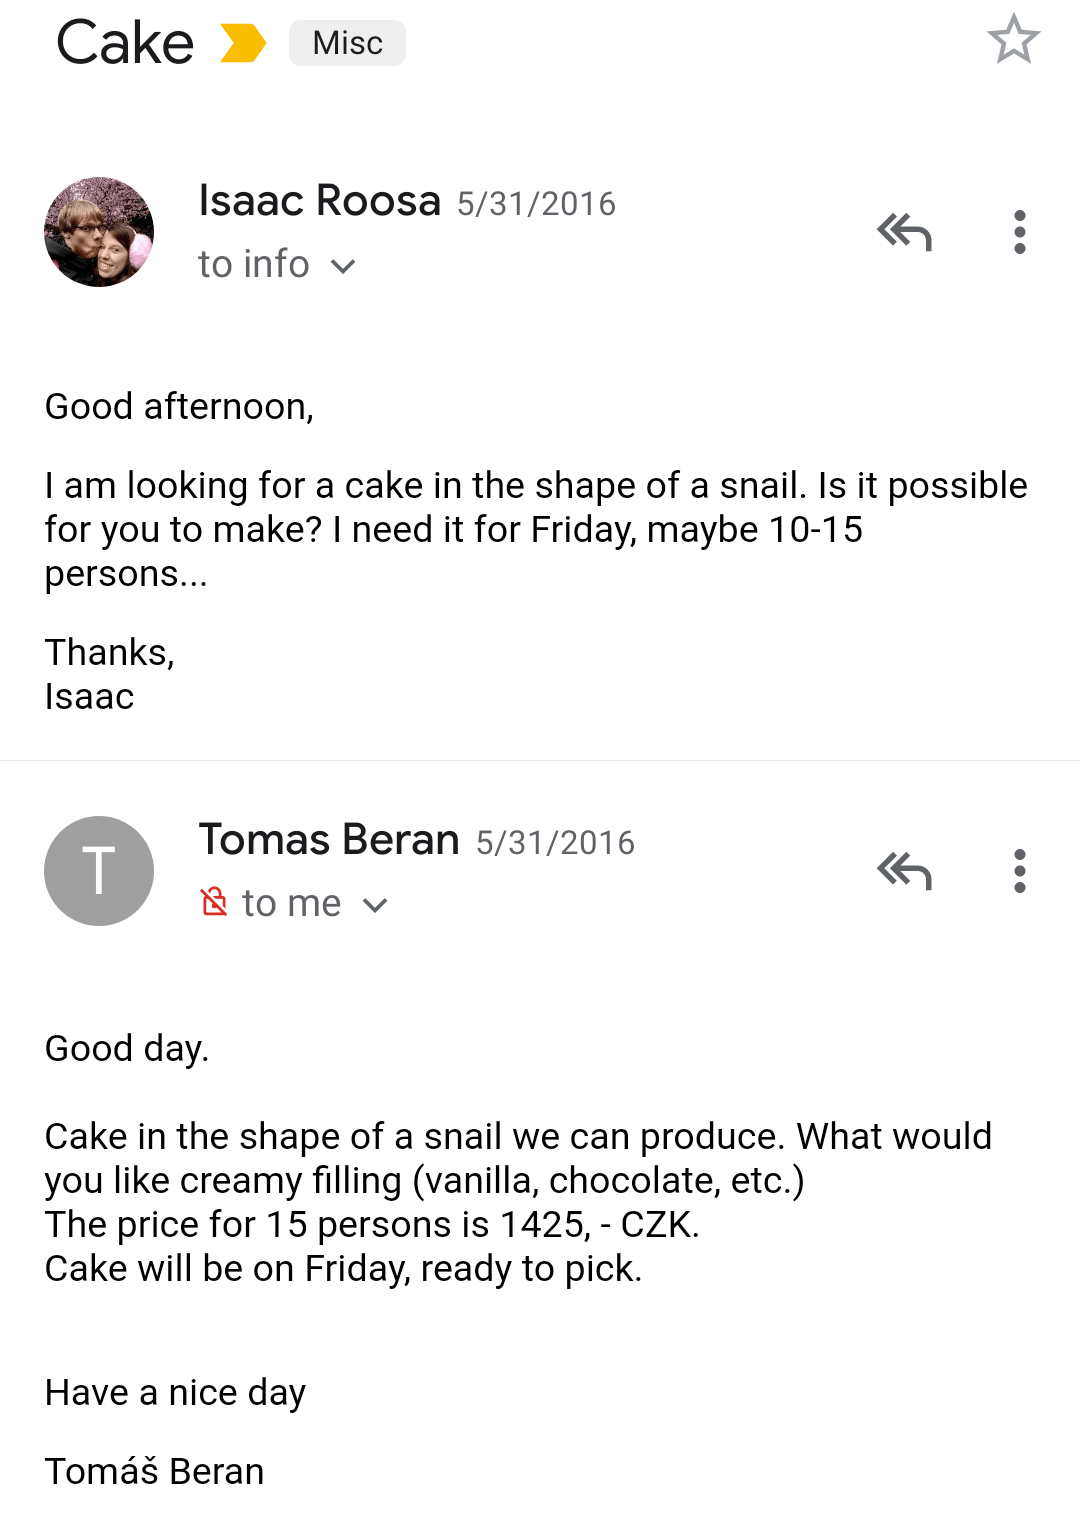1080x1513 pixels.
Task: Open Isaac Roosa's profile photo
Action: click(99, 232)
